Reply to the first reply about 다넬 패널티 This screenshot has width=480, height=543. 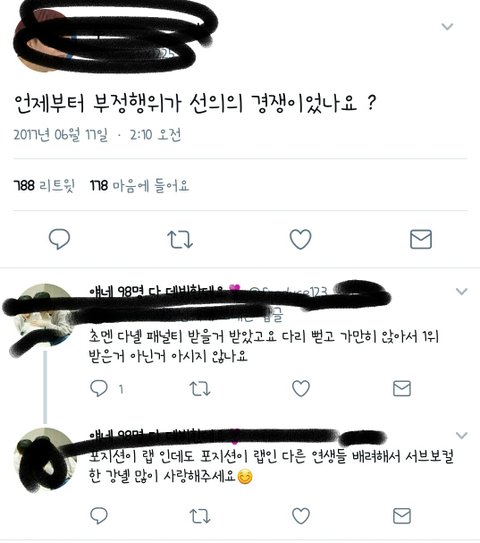click(x=99, y=388)
